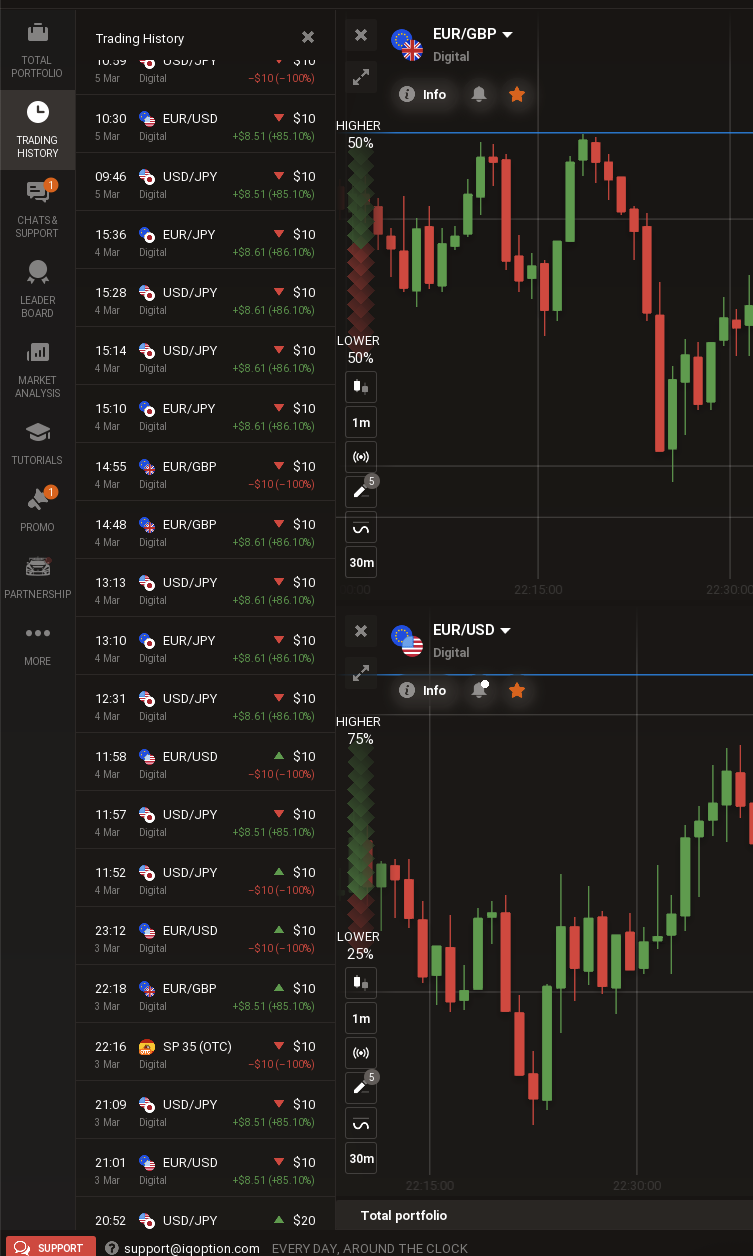Click the candlestick chart type icon on EUR/GBP
The height and width of the screenshot is (1256, 753).
tap(361, 386)
